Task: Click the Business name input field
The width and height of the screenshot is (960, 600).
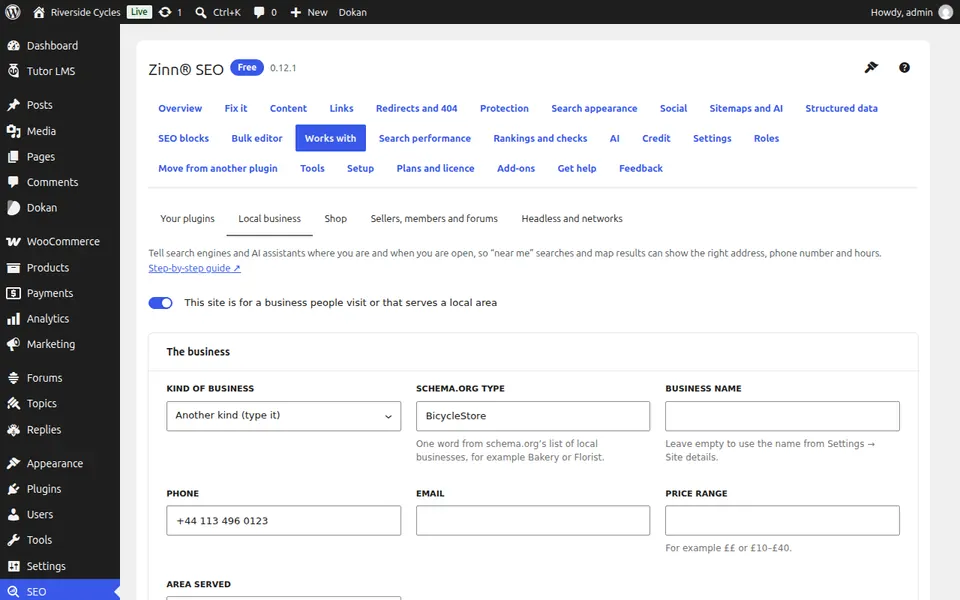Action: [x=782, y=416]
